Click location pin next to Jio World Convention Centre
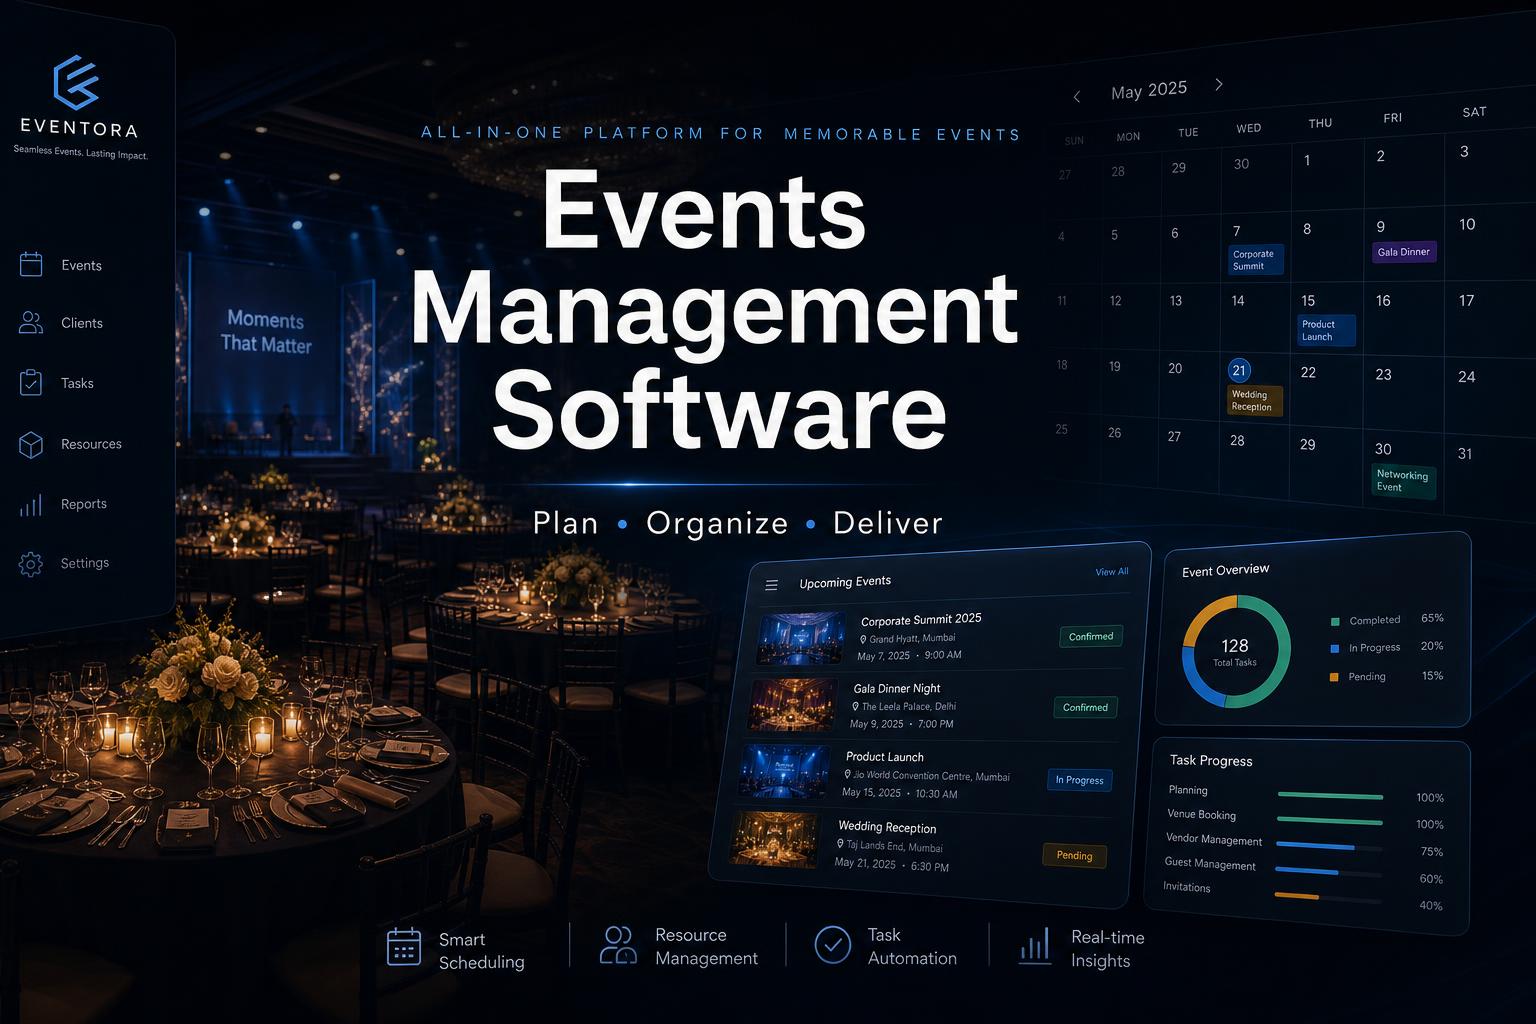 [x=847, y=774]
